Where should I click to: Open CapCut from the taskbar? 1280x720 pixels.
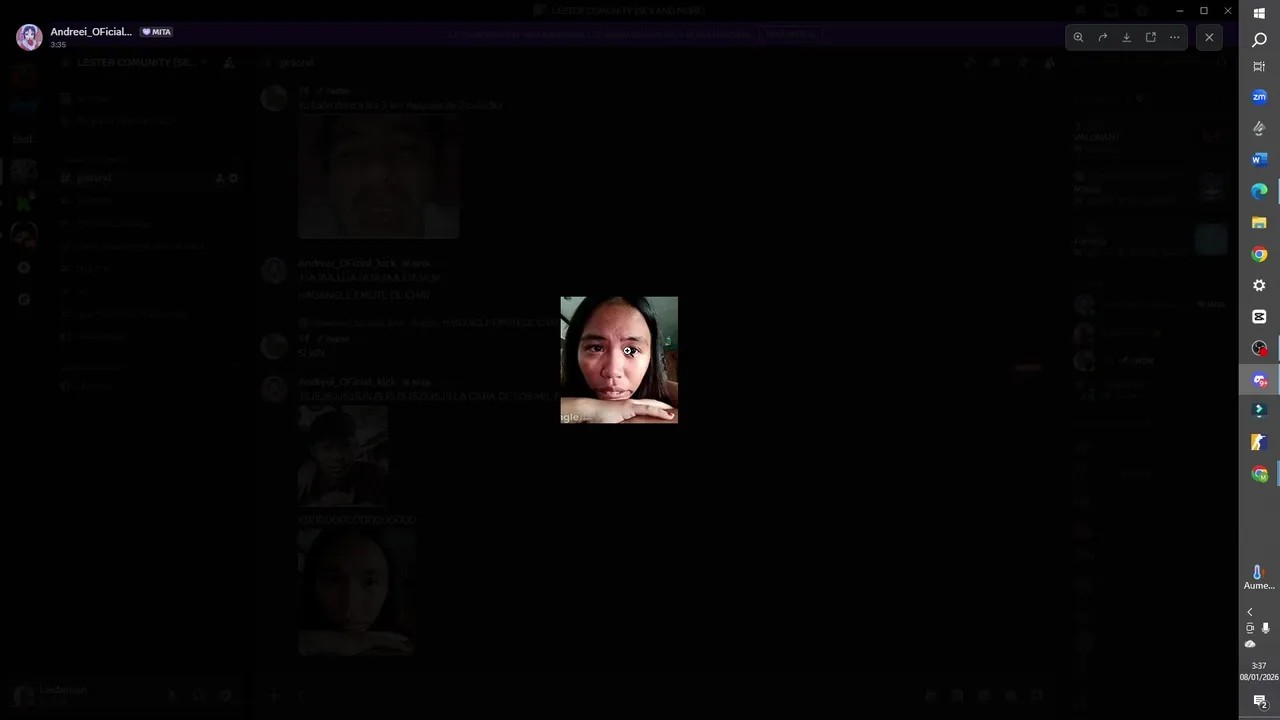[x=1259, y=316]
